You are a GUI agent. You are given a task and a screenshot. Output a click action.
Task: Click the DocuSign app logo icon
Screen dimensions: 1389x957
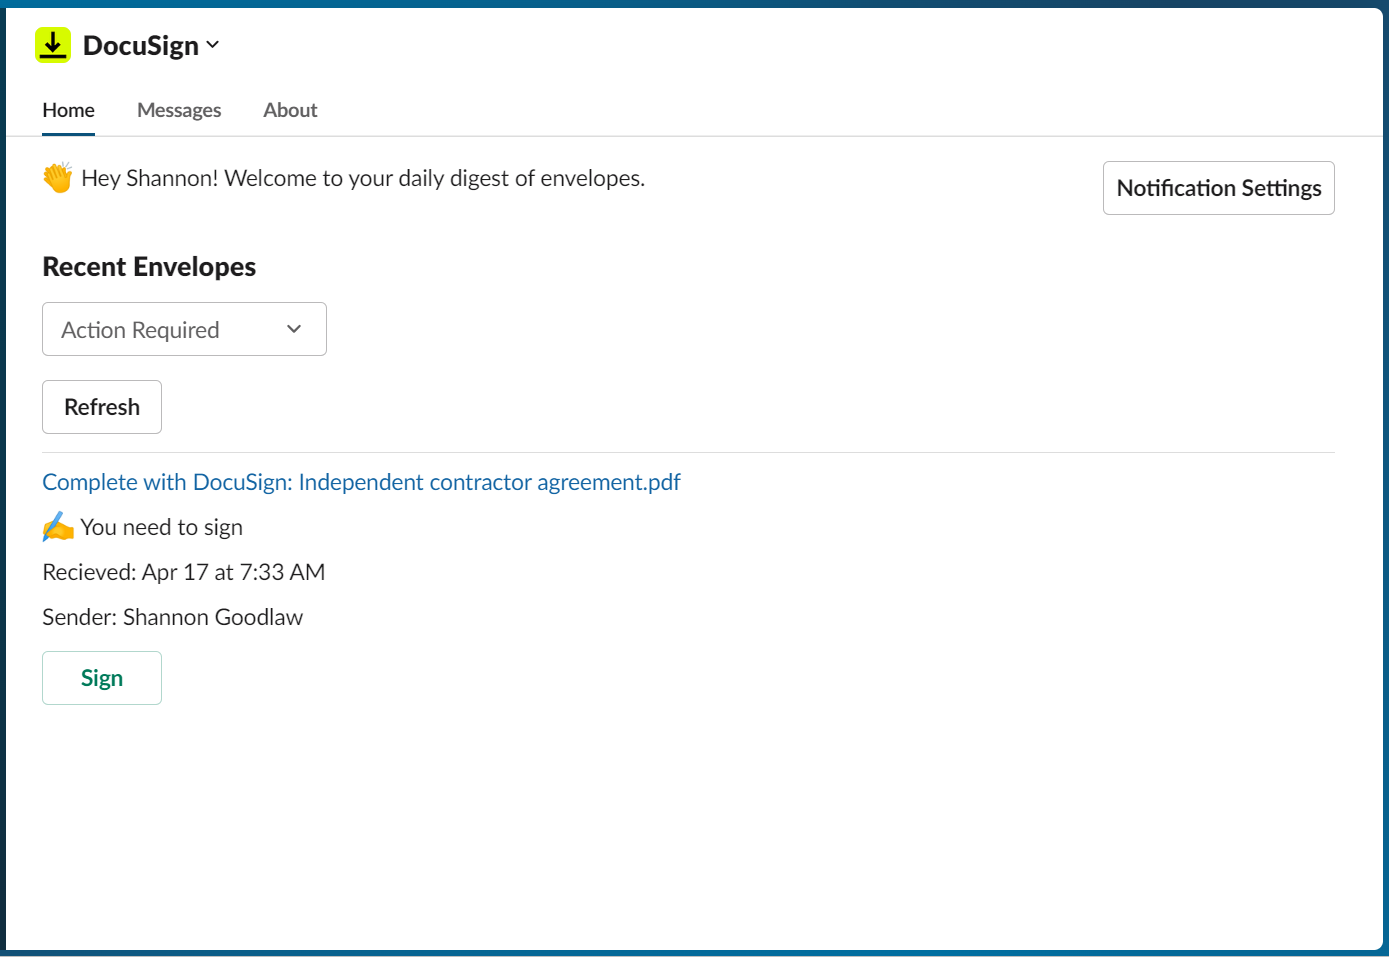(x=53, y=45)
